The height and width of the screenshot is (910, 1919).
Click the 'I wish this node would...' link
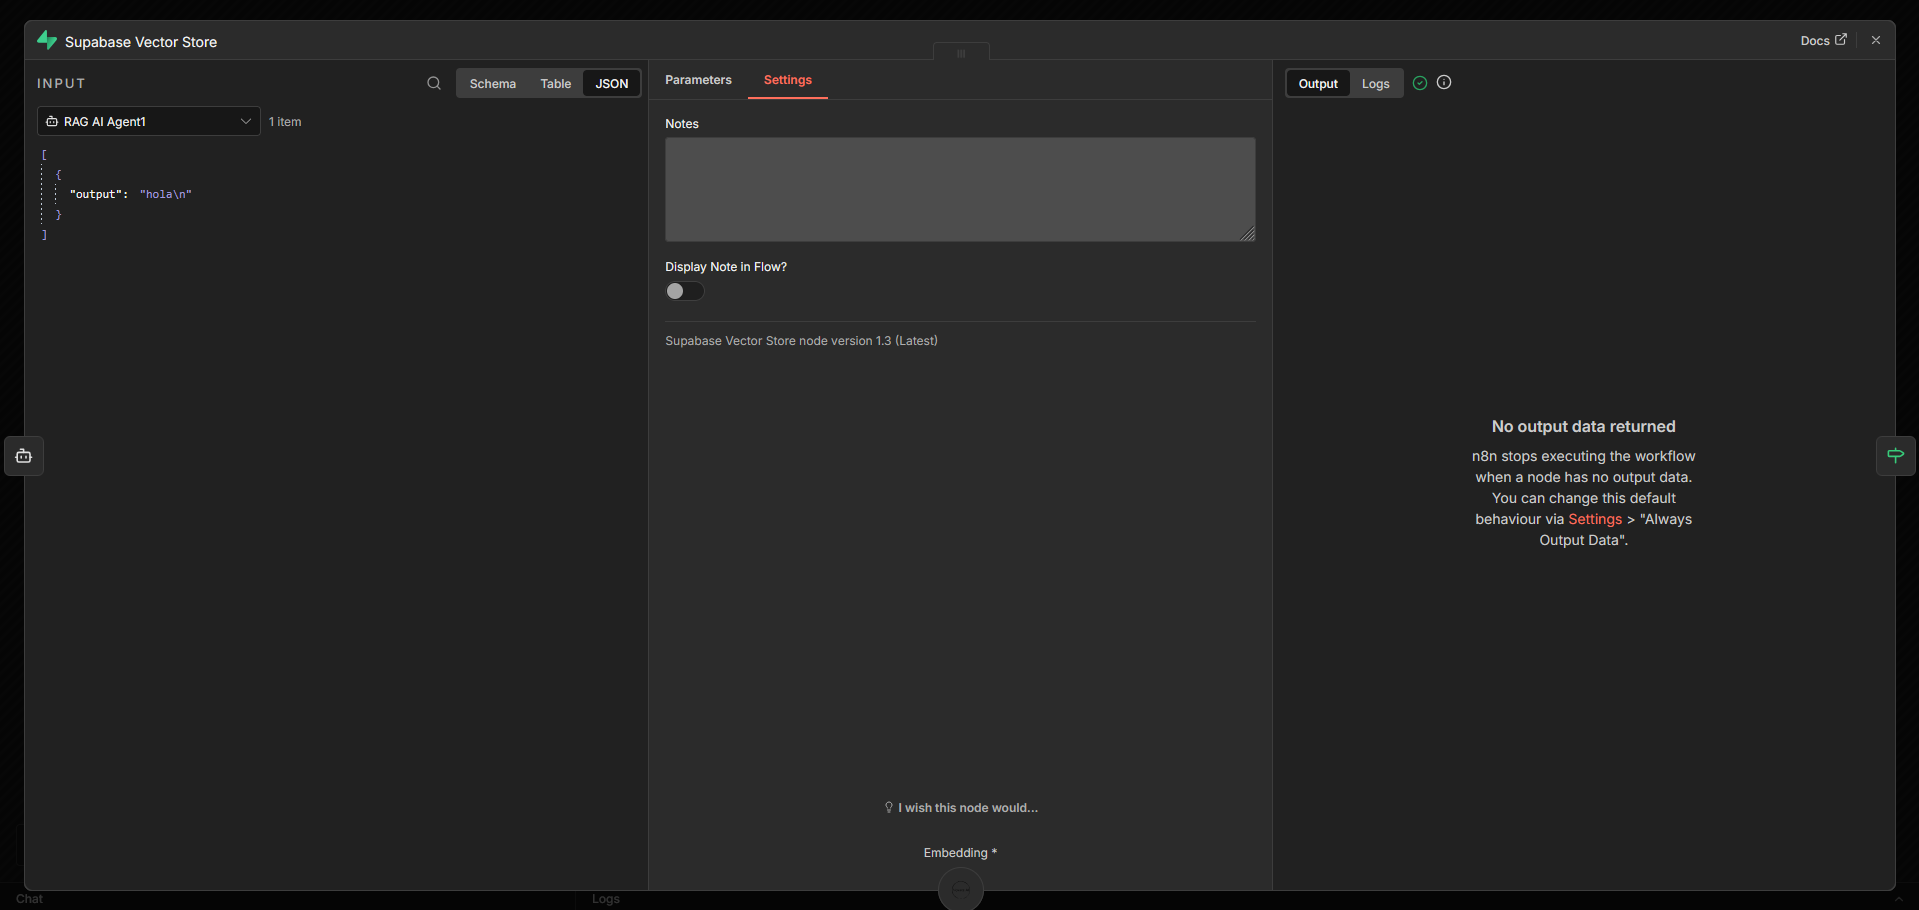point(960,808)
